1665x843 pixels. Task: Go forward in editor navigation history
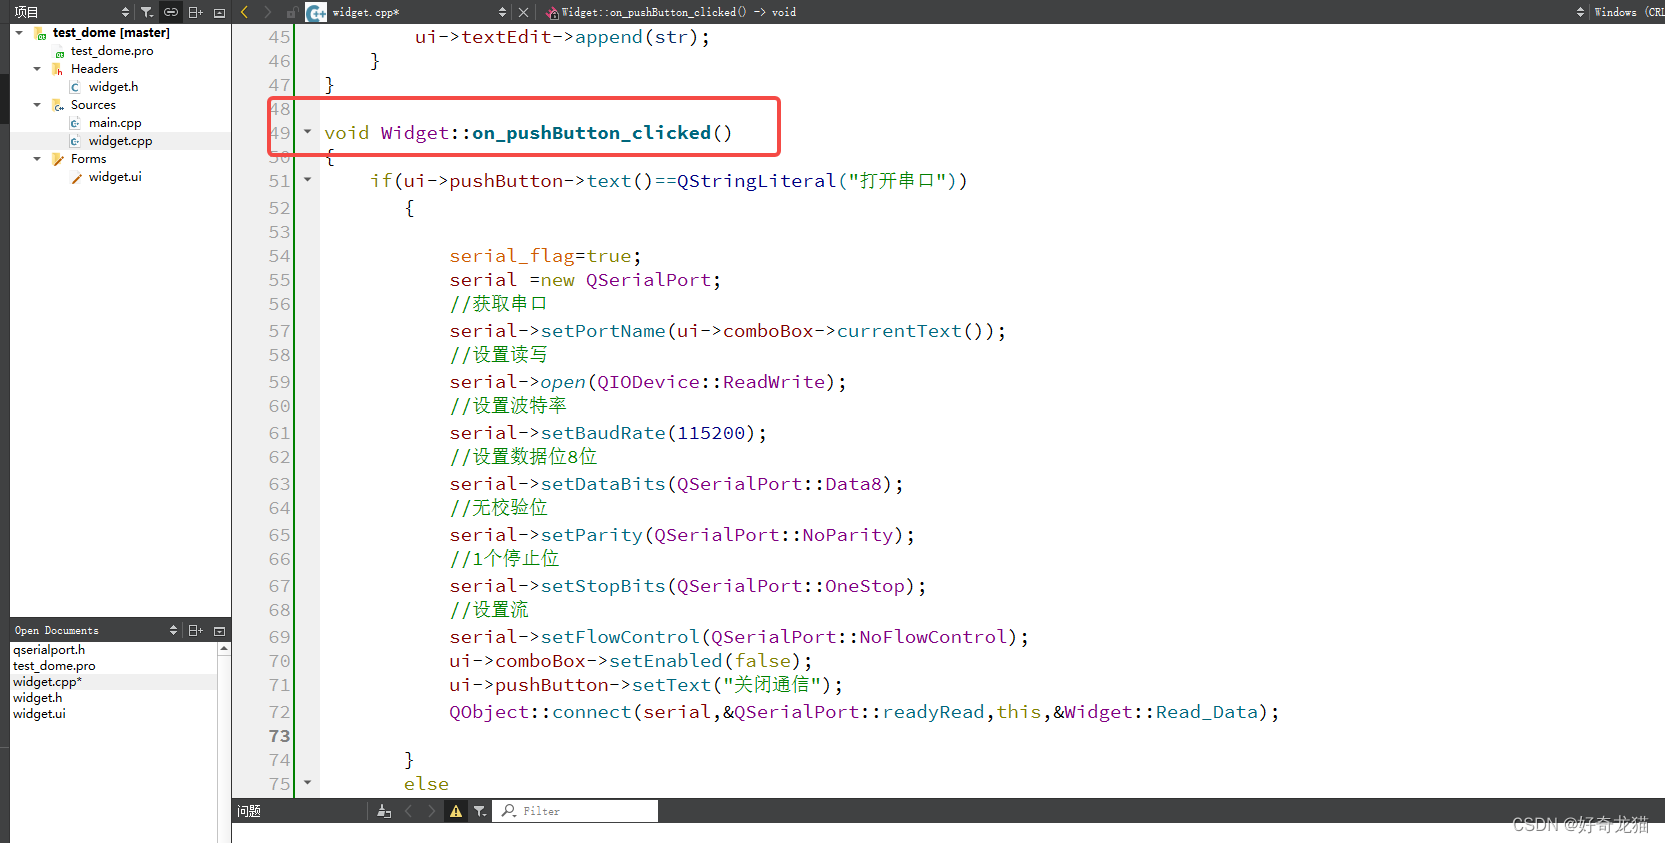[x=267, y=12]
